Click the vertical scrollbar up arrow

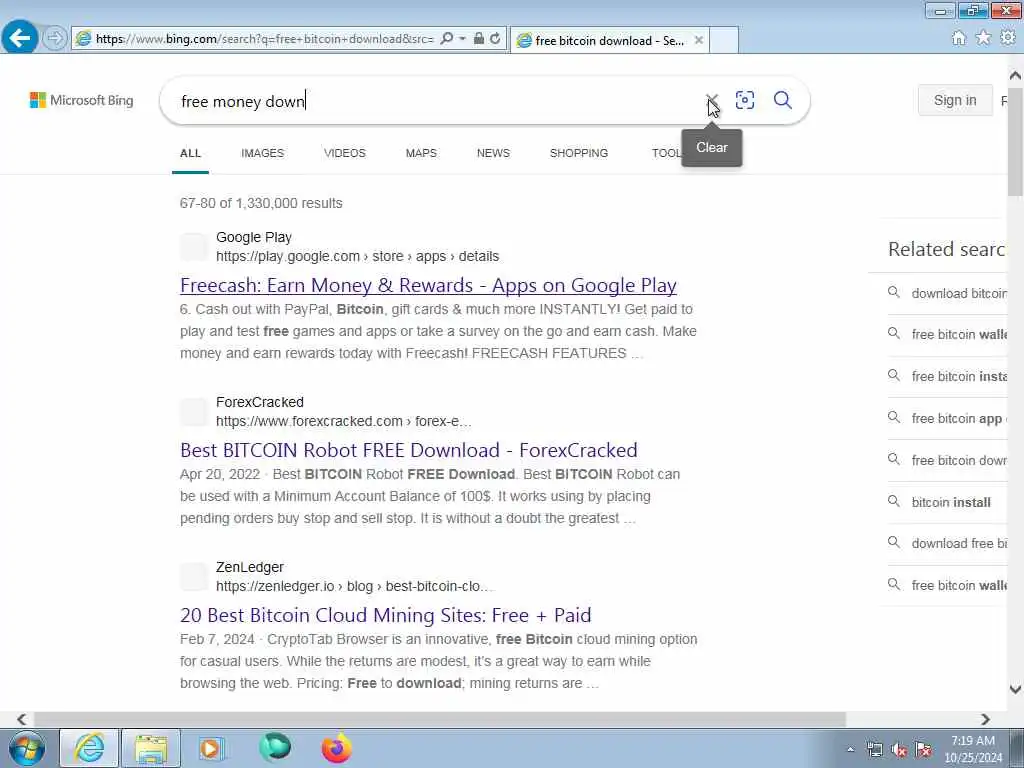pyautogui.click(x=1016, y=76)
